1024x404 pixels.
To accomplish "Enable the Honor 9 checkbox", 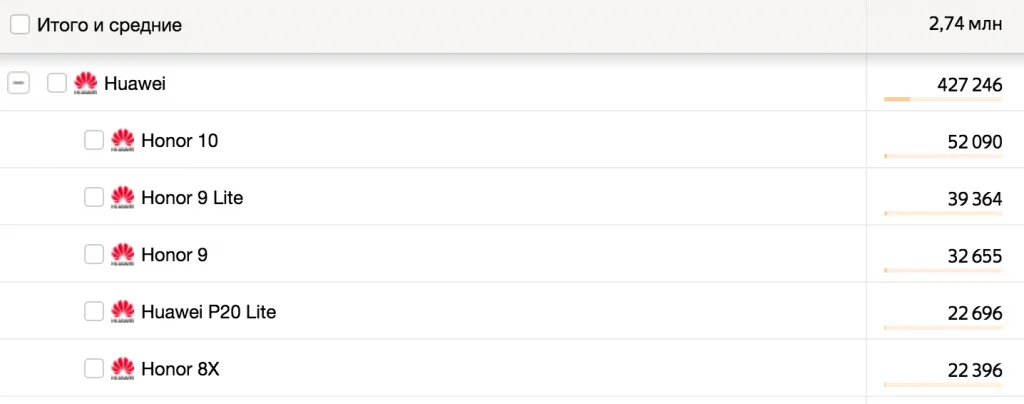I will (94, 255).
